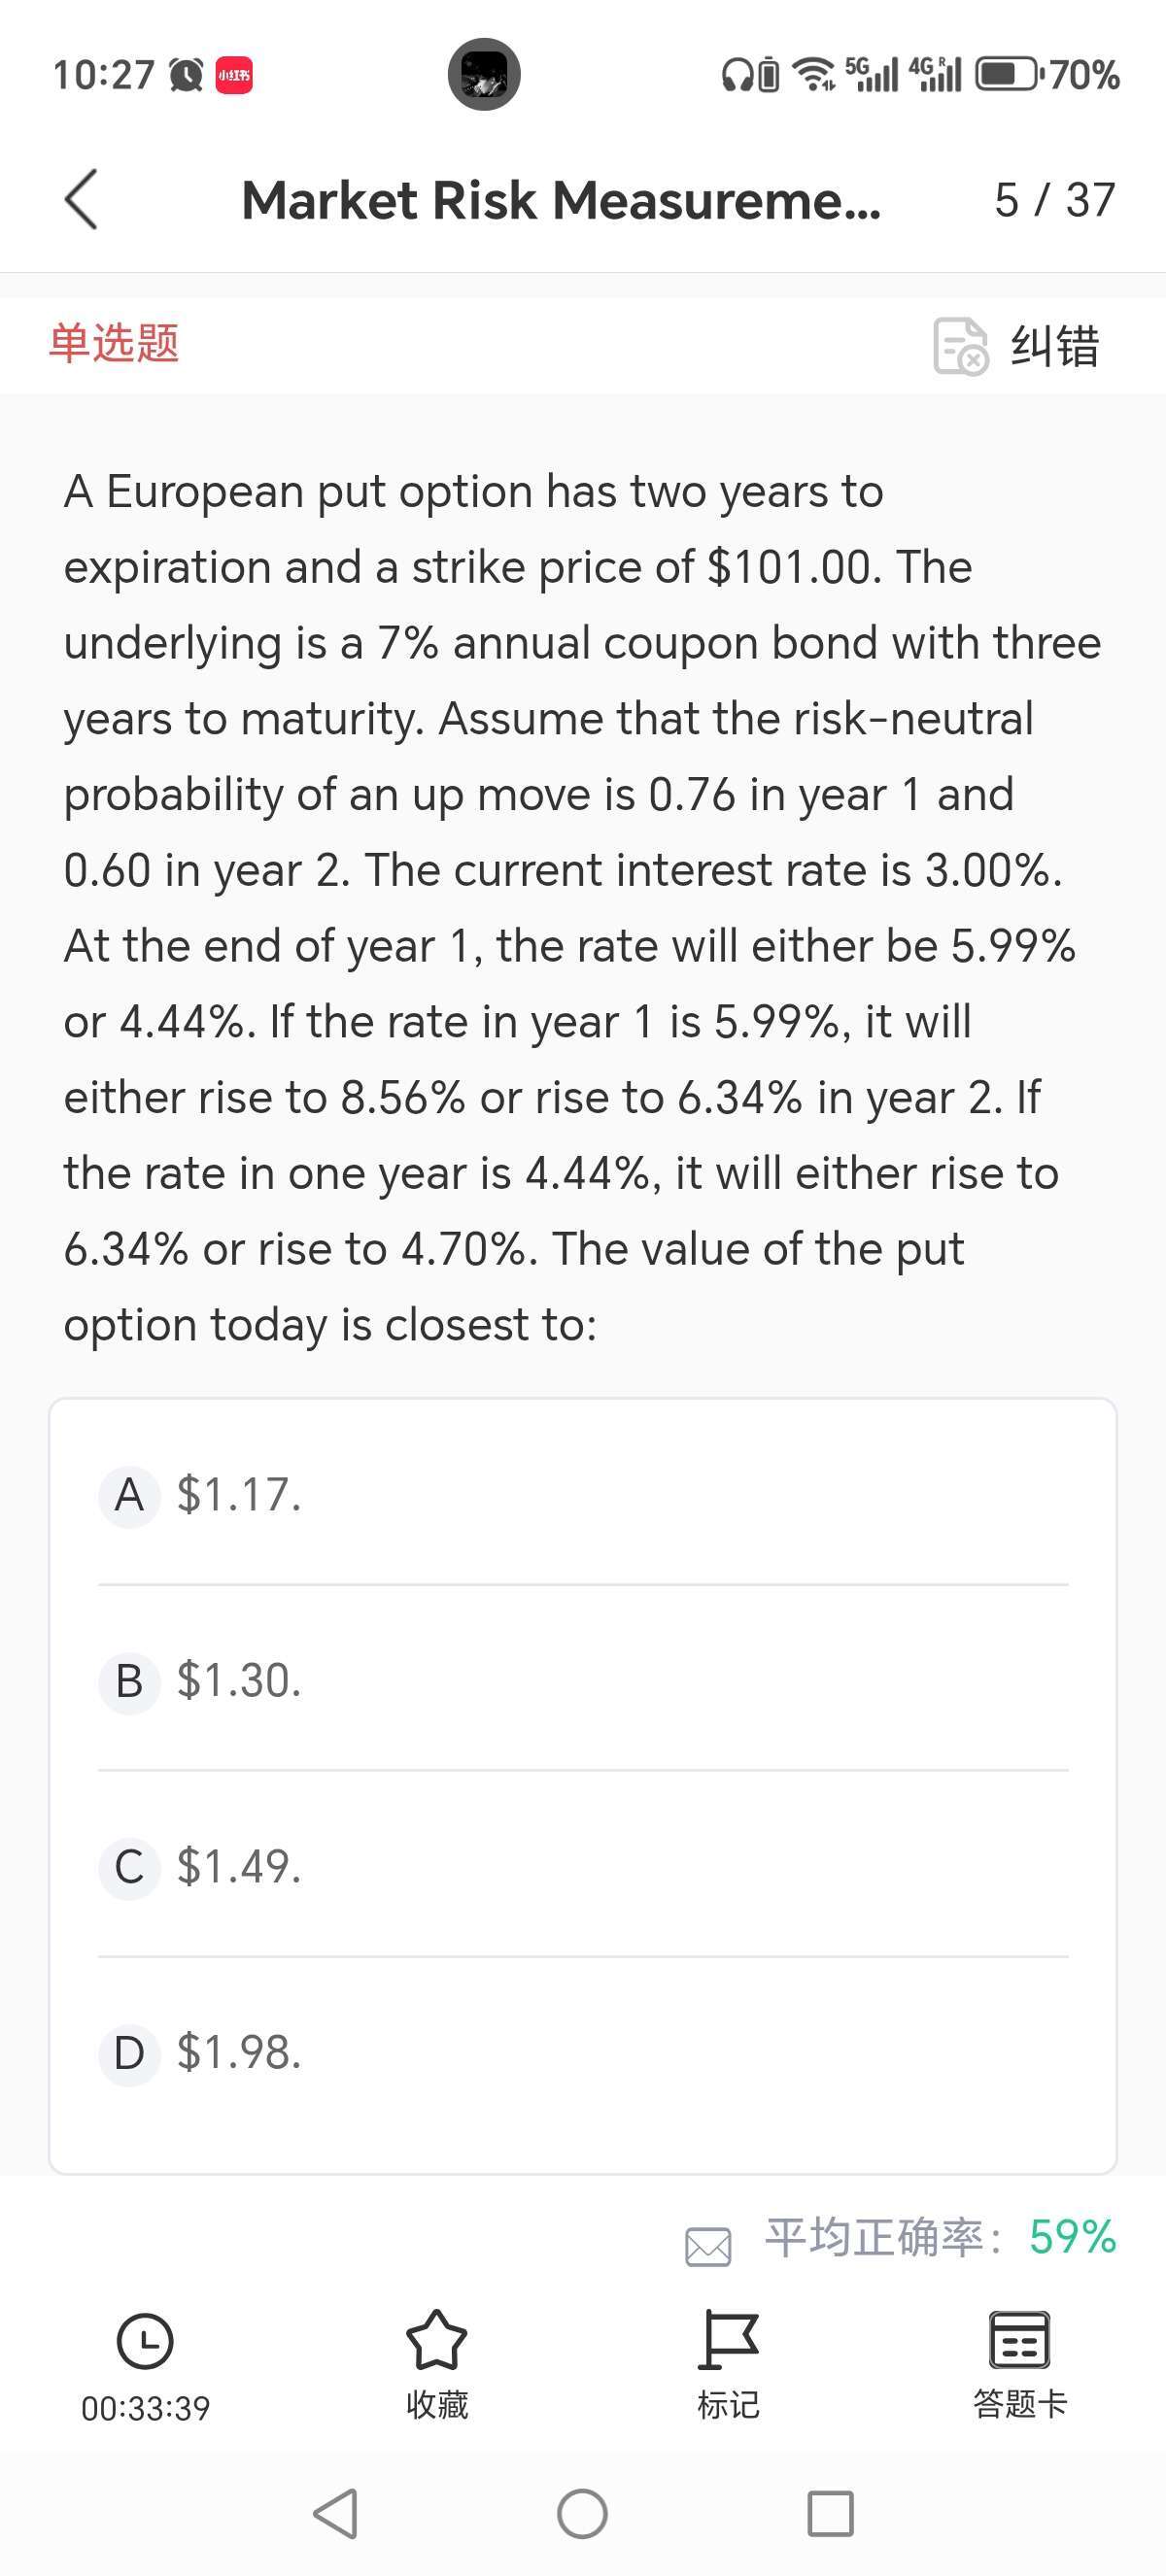The height and width of the screenshot is (2576, 1166).
Task: Tap the red notification icon in status bar
Action: [x=234, y=75]
